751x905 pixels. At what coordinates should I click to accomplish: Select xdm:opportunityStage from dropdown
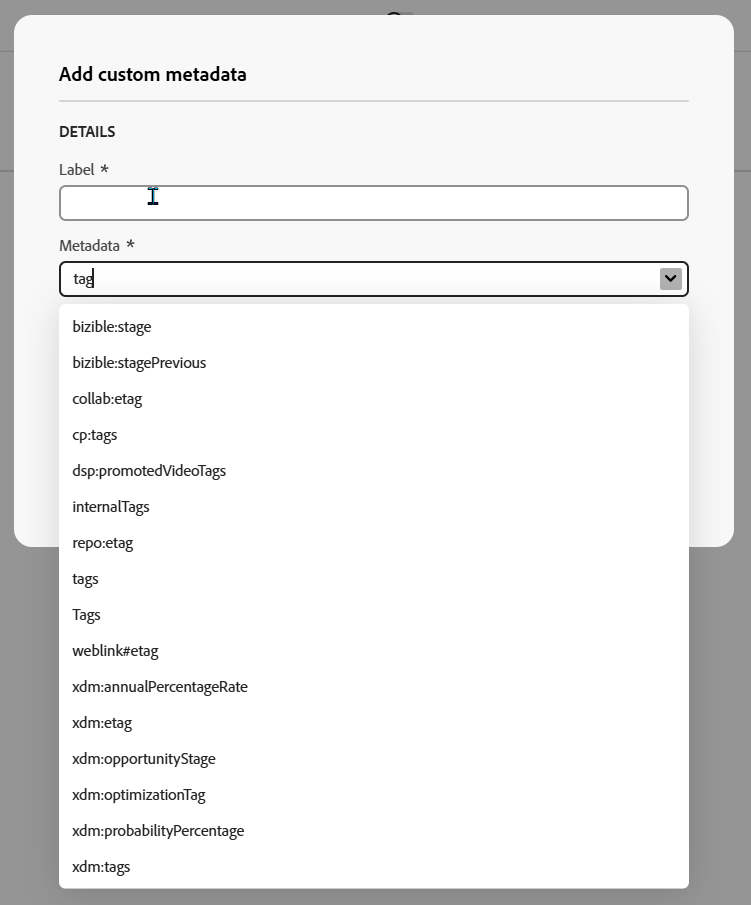144,759
